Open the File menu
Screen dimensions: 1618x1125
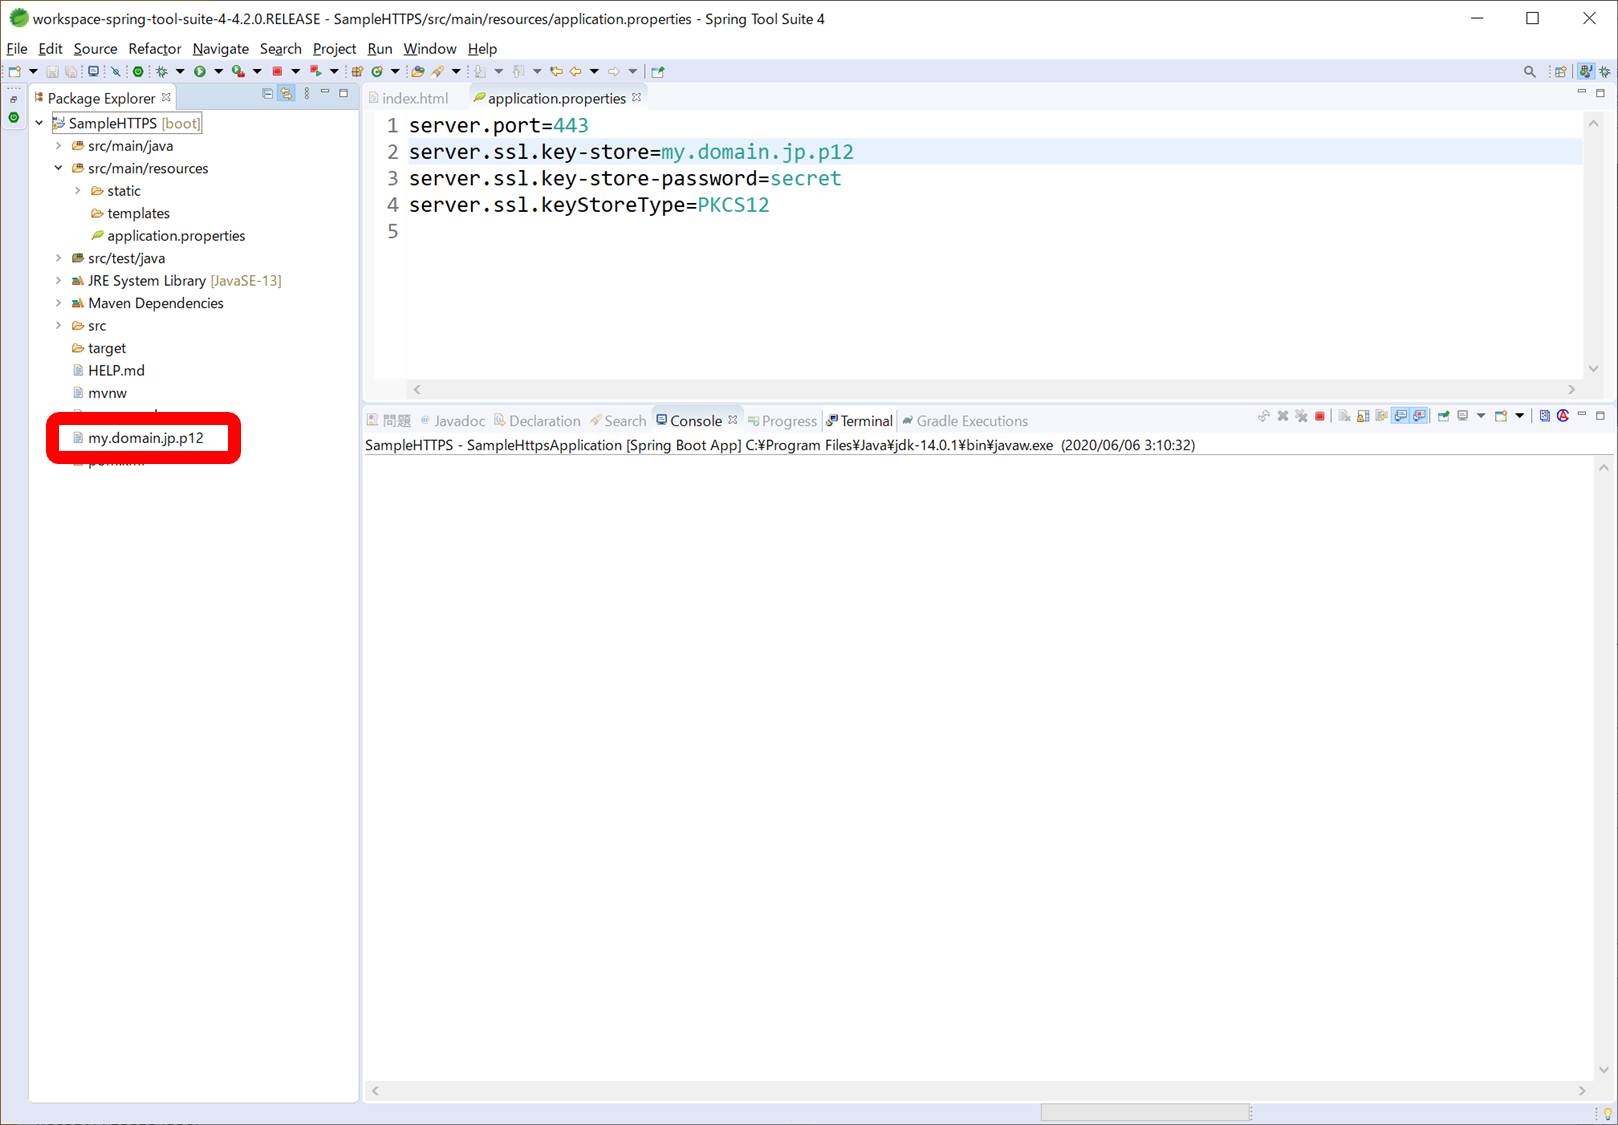pyautogui.click(x=17, y=48)
